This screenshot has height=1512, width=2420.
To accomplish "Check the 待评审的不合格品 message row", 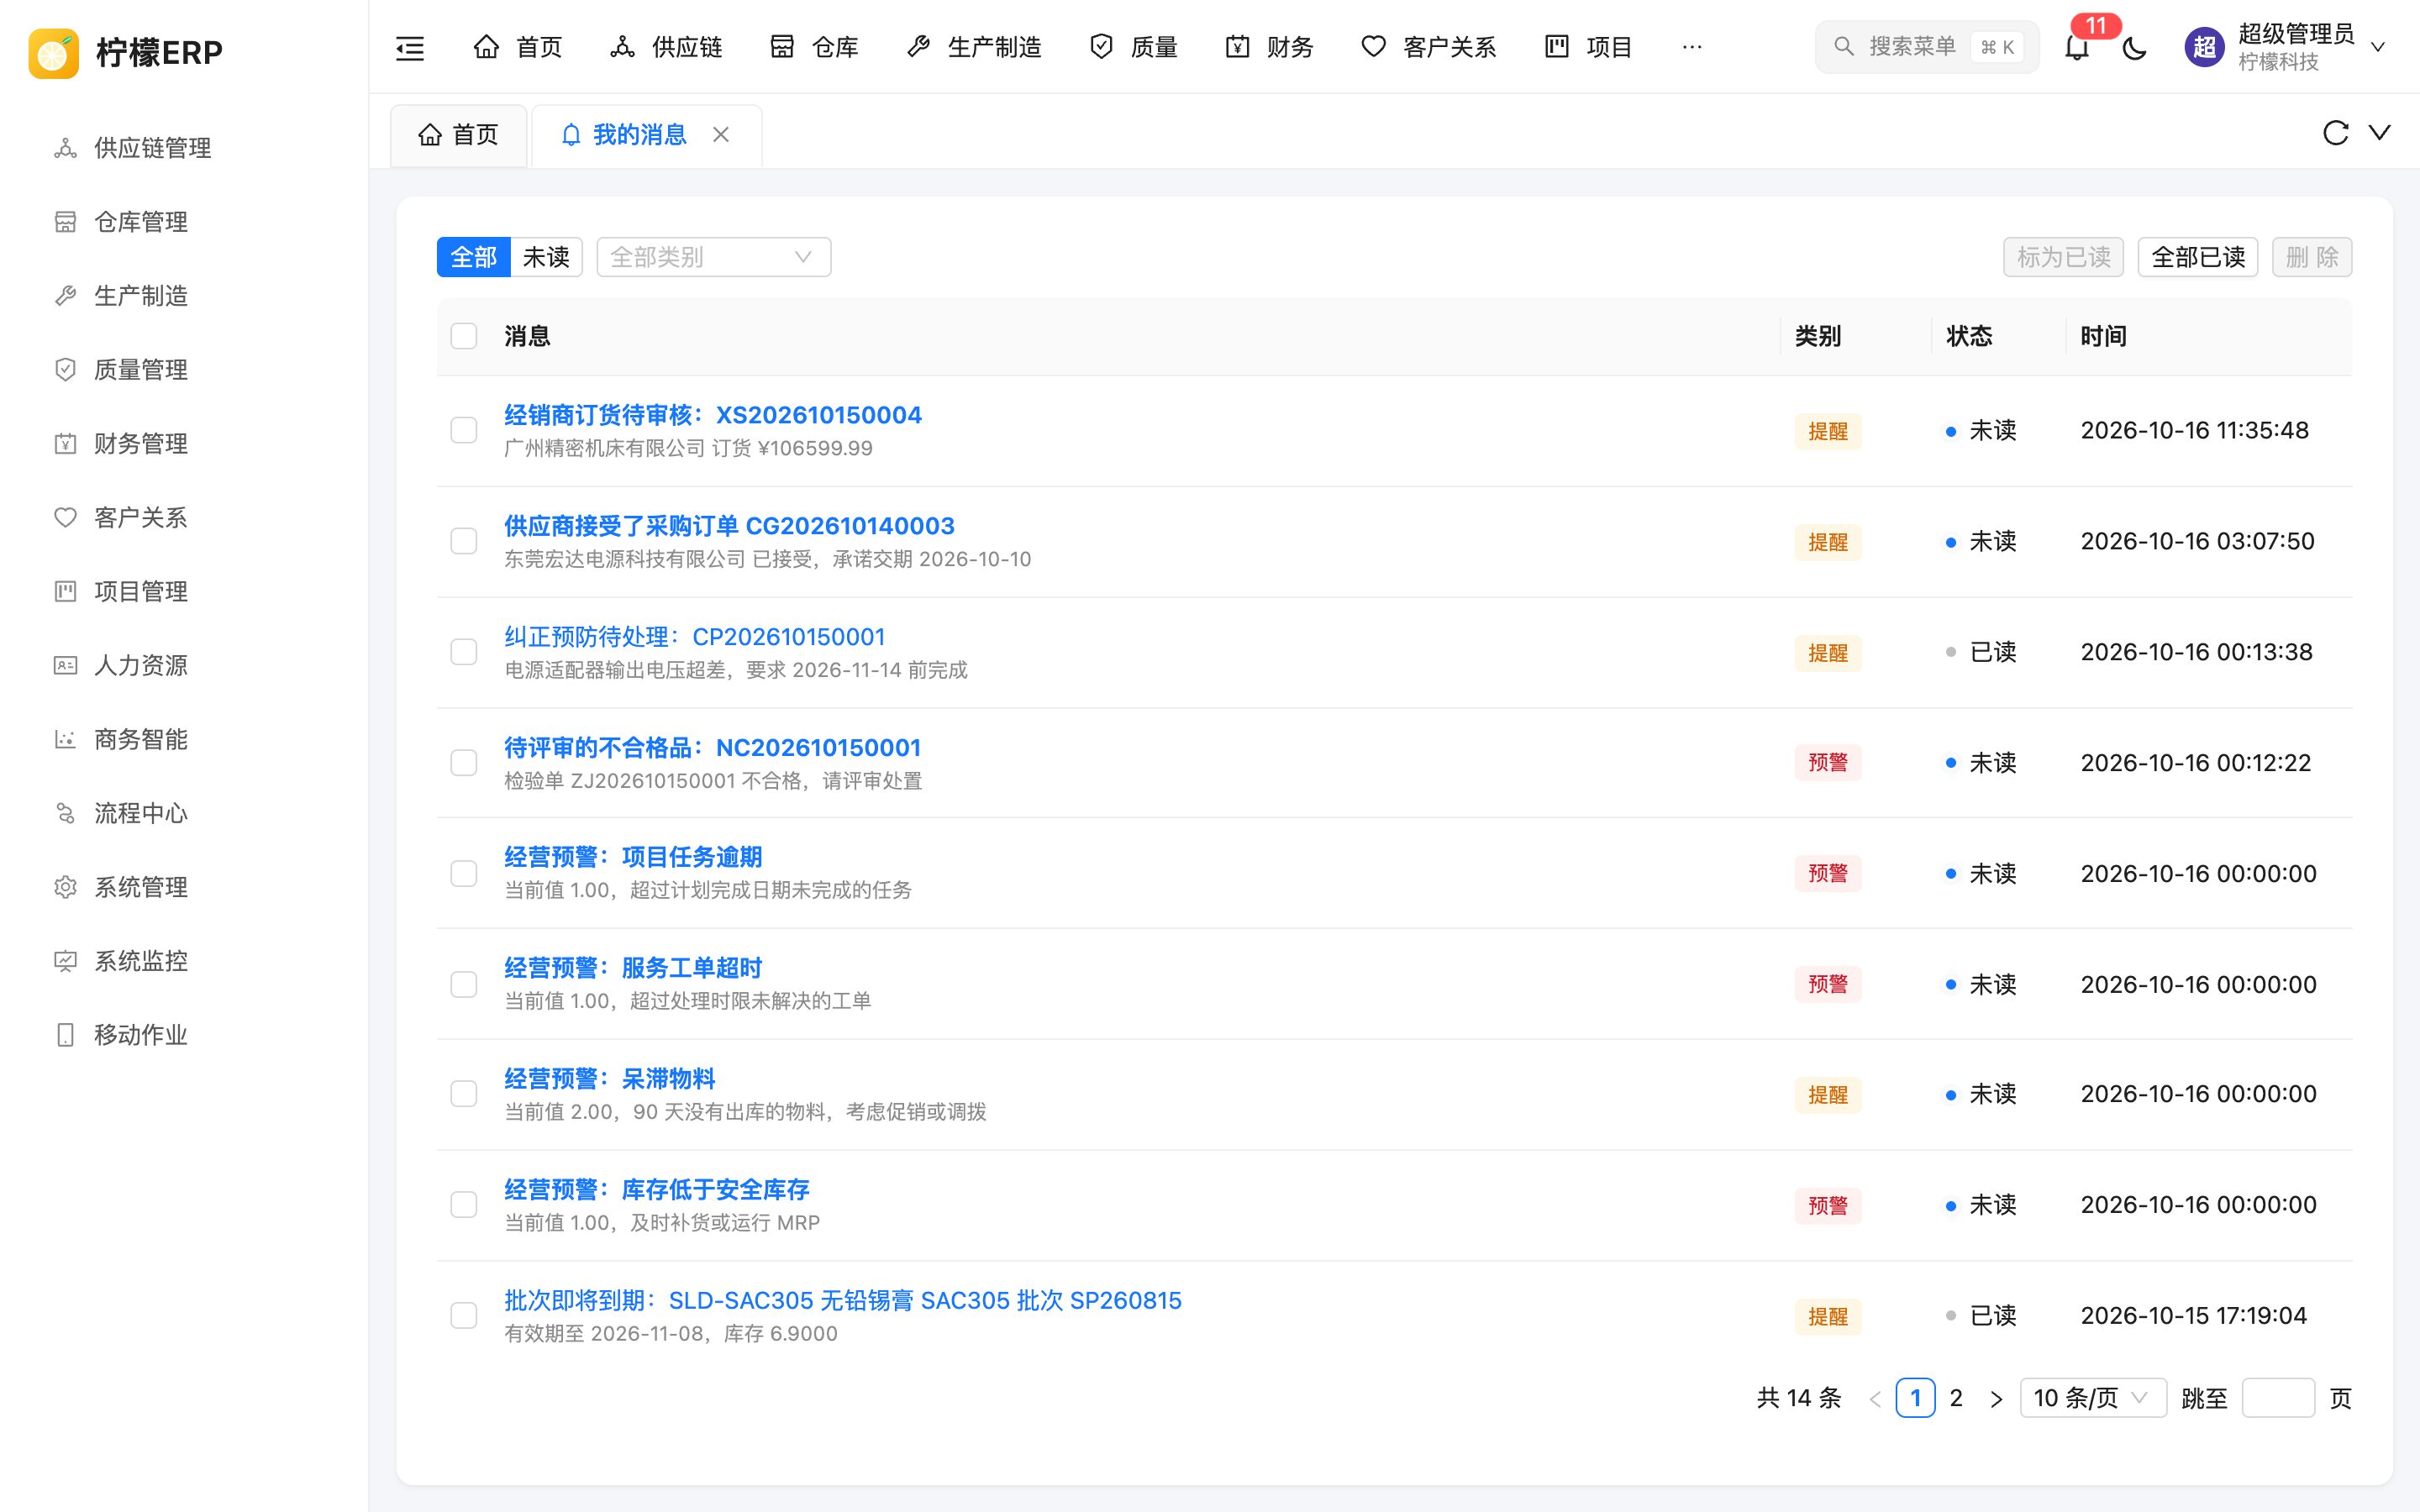I will tap(464, 763).
